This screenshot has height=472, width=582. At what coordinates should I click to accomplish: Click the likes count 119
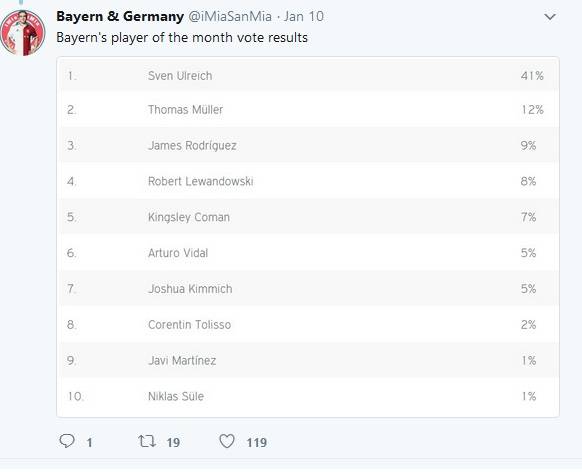[x=257, y=442]
